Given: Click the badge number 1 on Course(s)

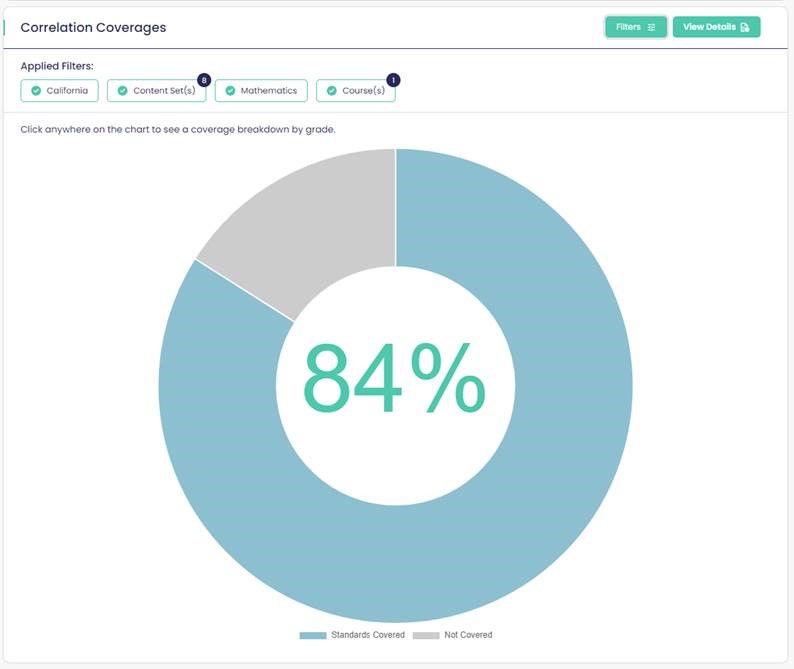Looking at the screenshot, I should pyautogui.click(x=393, y=80).
